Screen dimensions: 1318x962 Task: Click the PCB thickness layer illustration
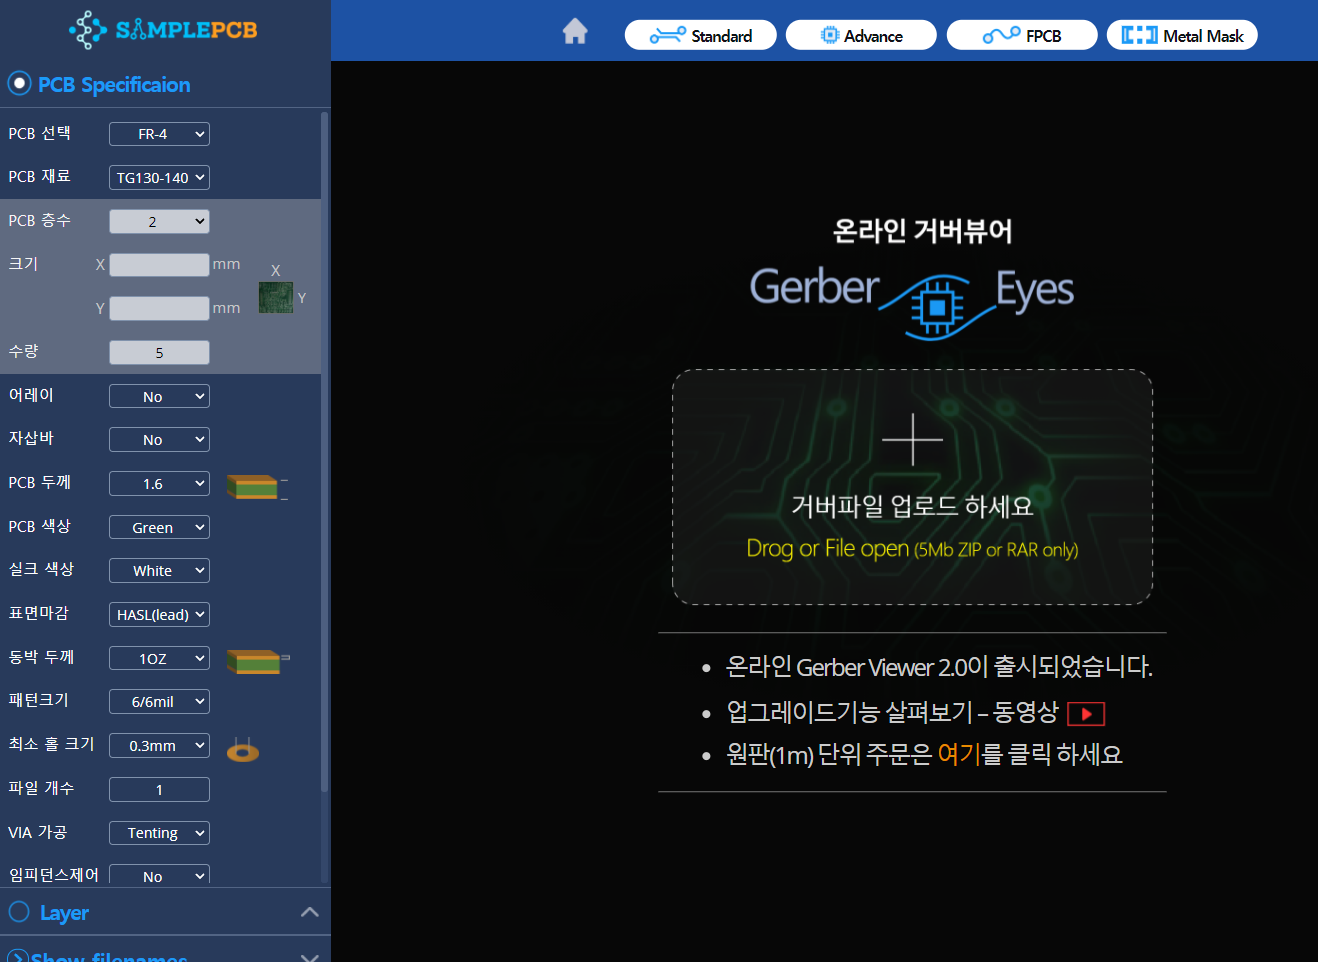(x=253, y=487)
